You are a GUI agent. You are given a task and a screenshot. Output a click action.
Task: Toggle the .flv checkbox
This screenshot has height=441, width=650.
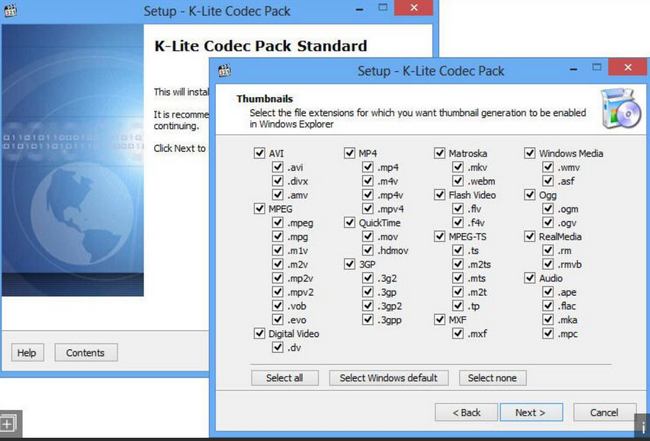click(458, 209)
